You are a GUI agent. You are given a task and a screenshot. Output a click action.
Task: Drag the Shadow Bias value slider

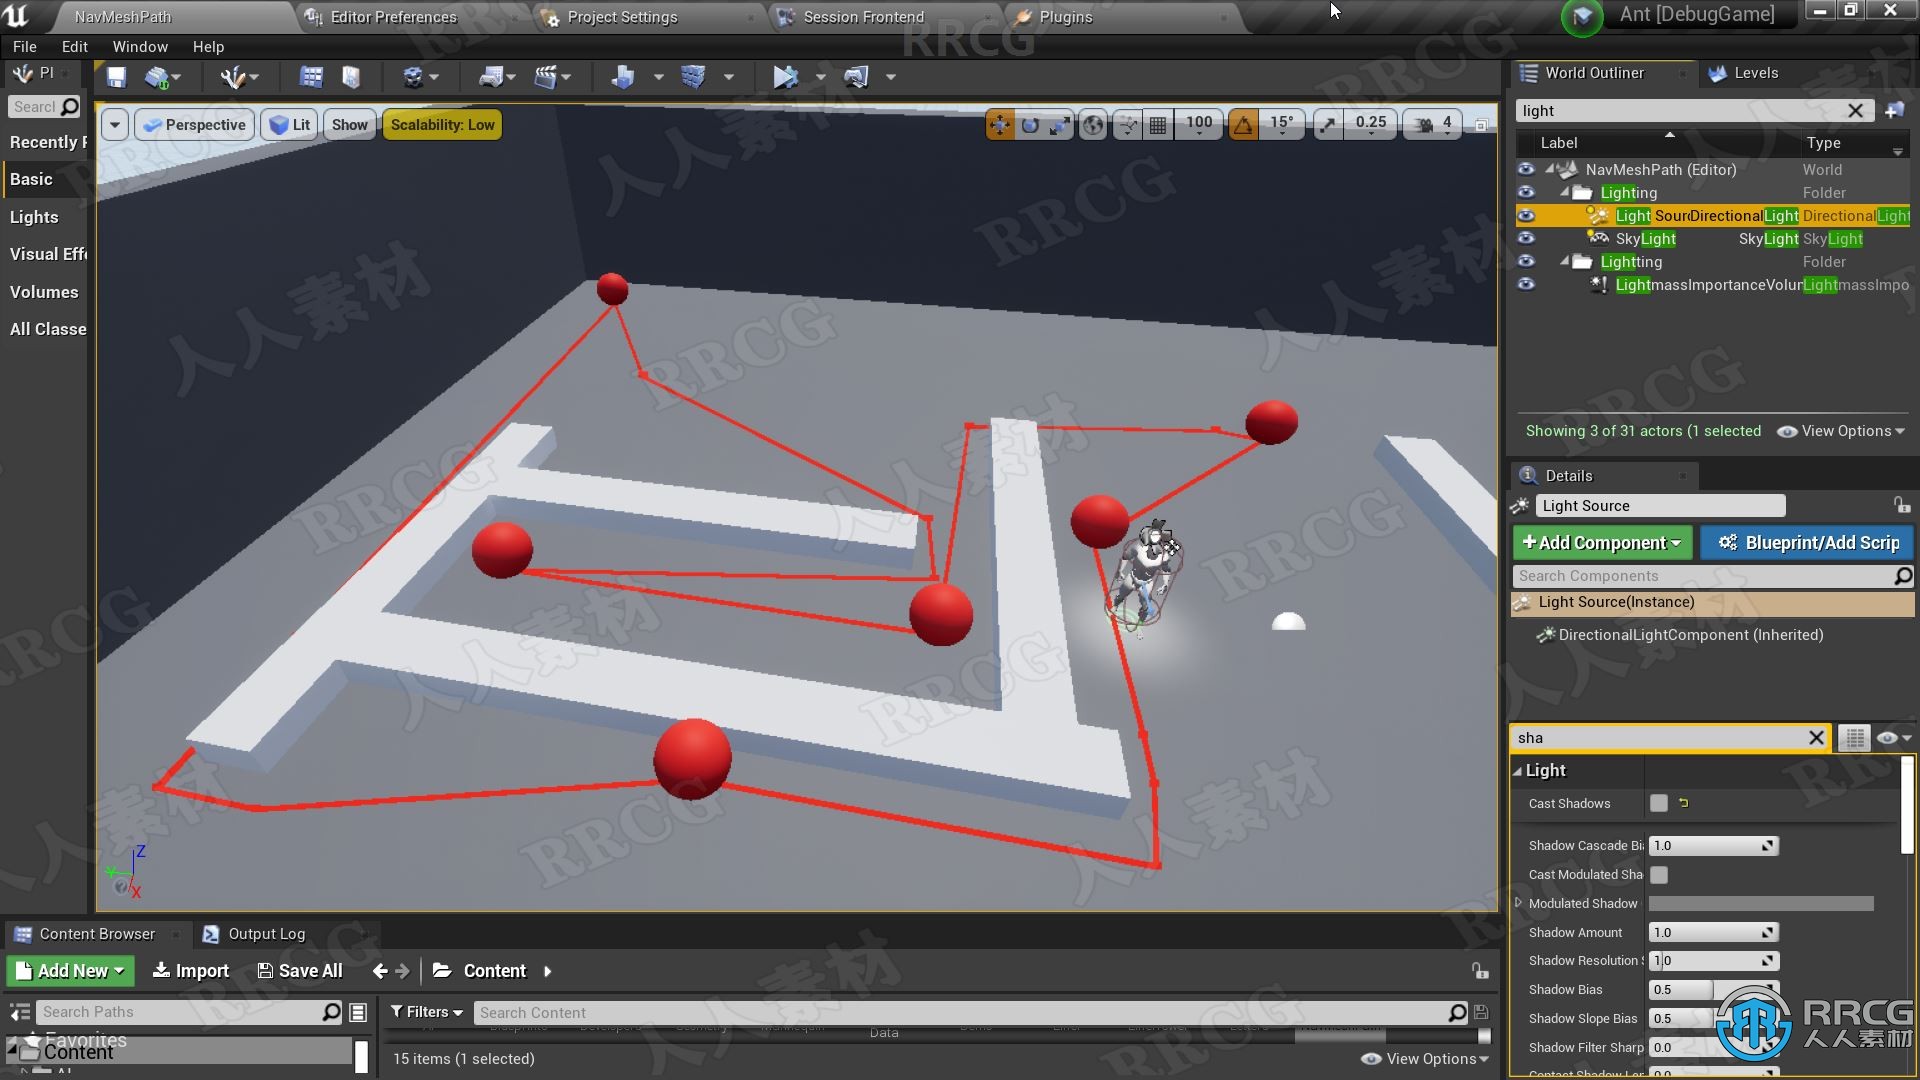click(1708, 989)
